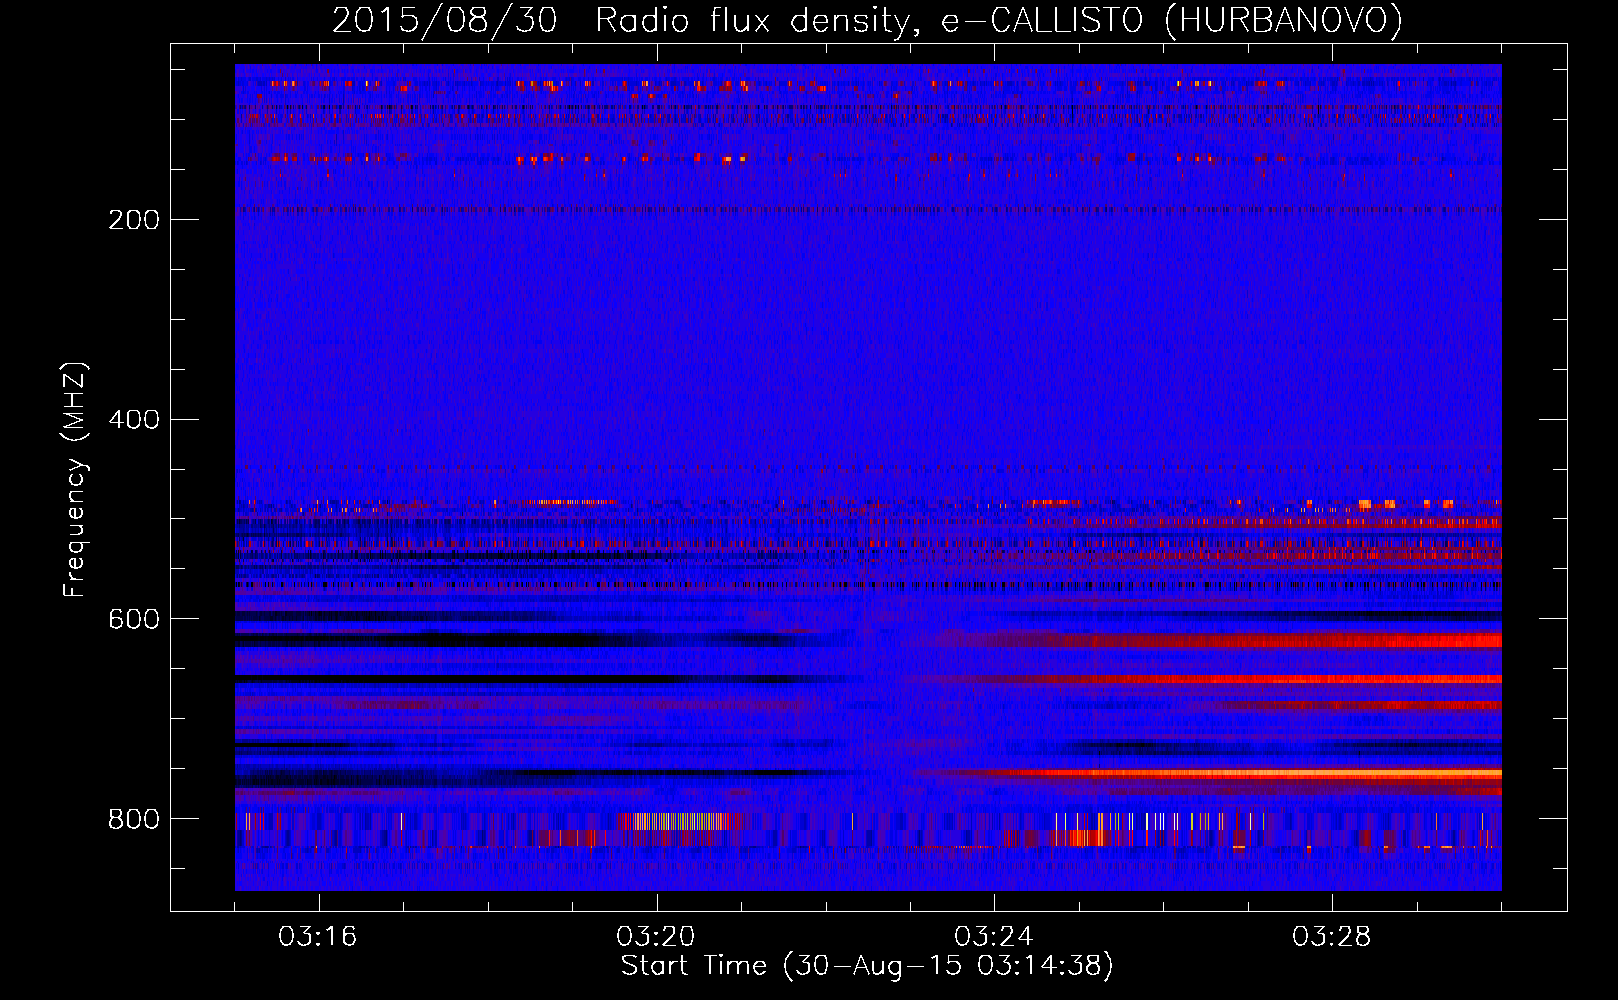Click the 600 frequency tick label
Viewport: 1618px width, 1000px height.
tap(134, 620)
